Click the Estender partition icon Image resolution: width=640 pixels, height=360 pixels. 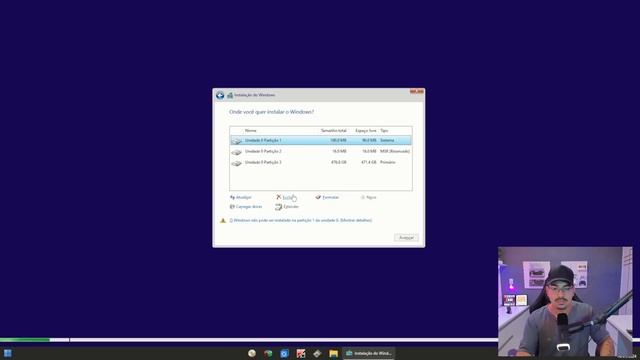[278, 207]
